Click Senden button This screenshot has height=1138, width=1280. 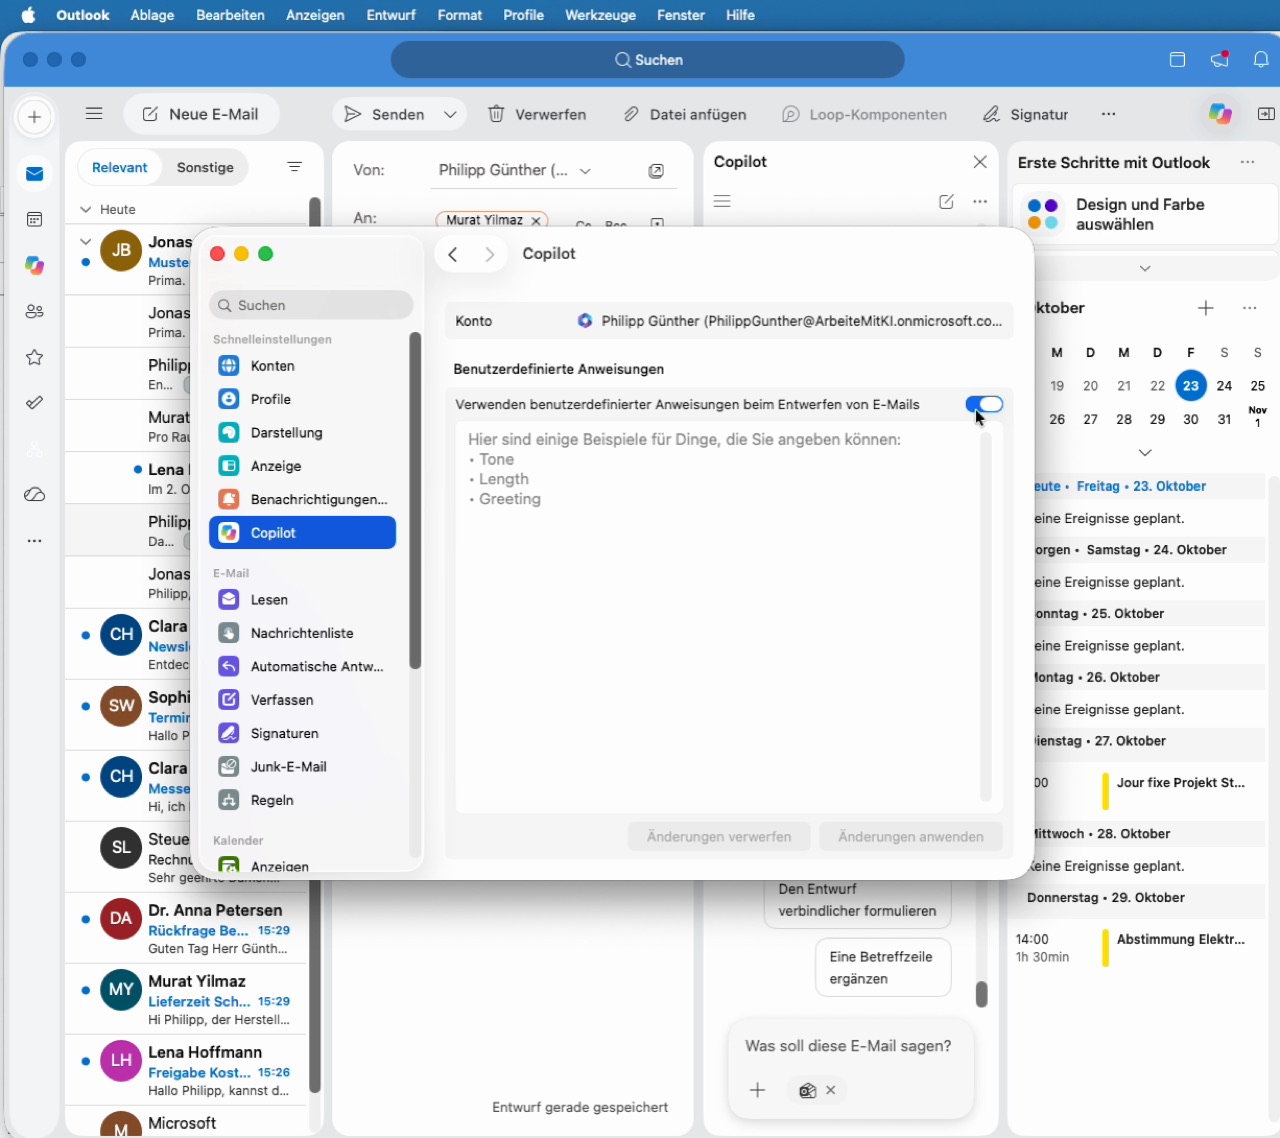[x=385, y=114]
